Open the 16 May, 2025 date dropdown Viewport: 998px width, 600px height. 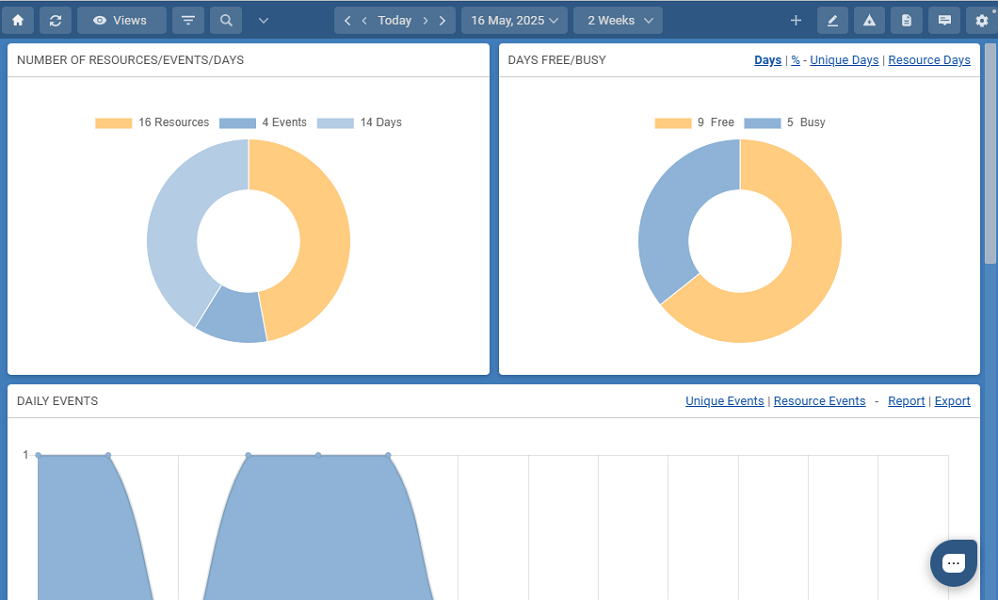pos(514,20)
